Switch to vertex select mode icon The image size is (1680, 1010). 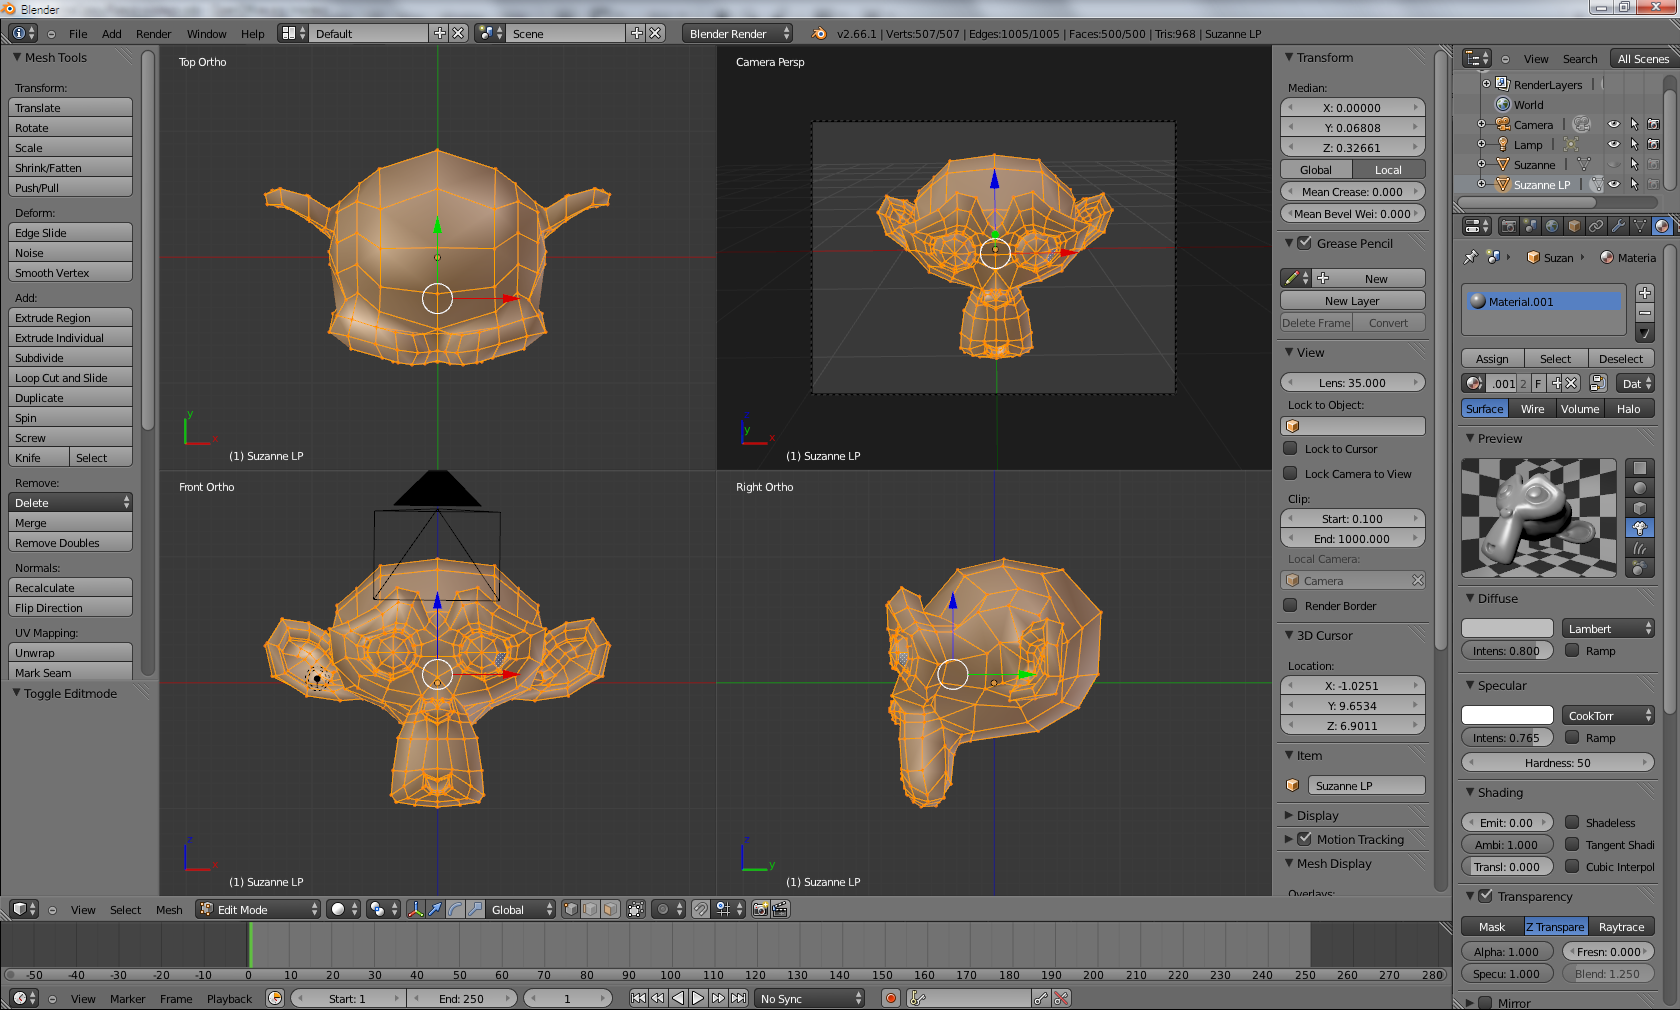tap(570, 909)
